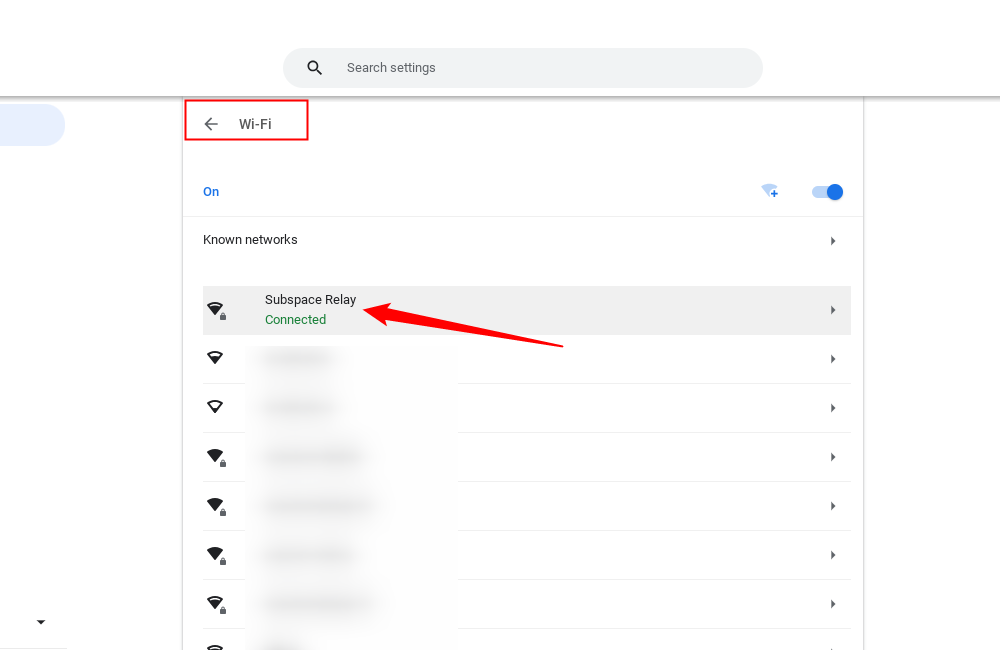Click the back arrow to exit Wi-Fi settings
1000x650 pixels.
[210, 123]
